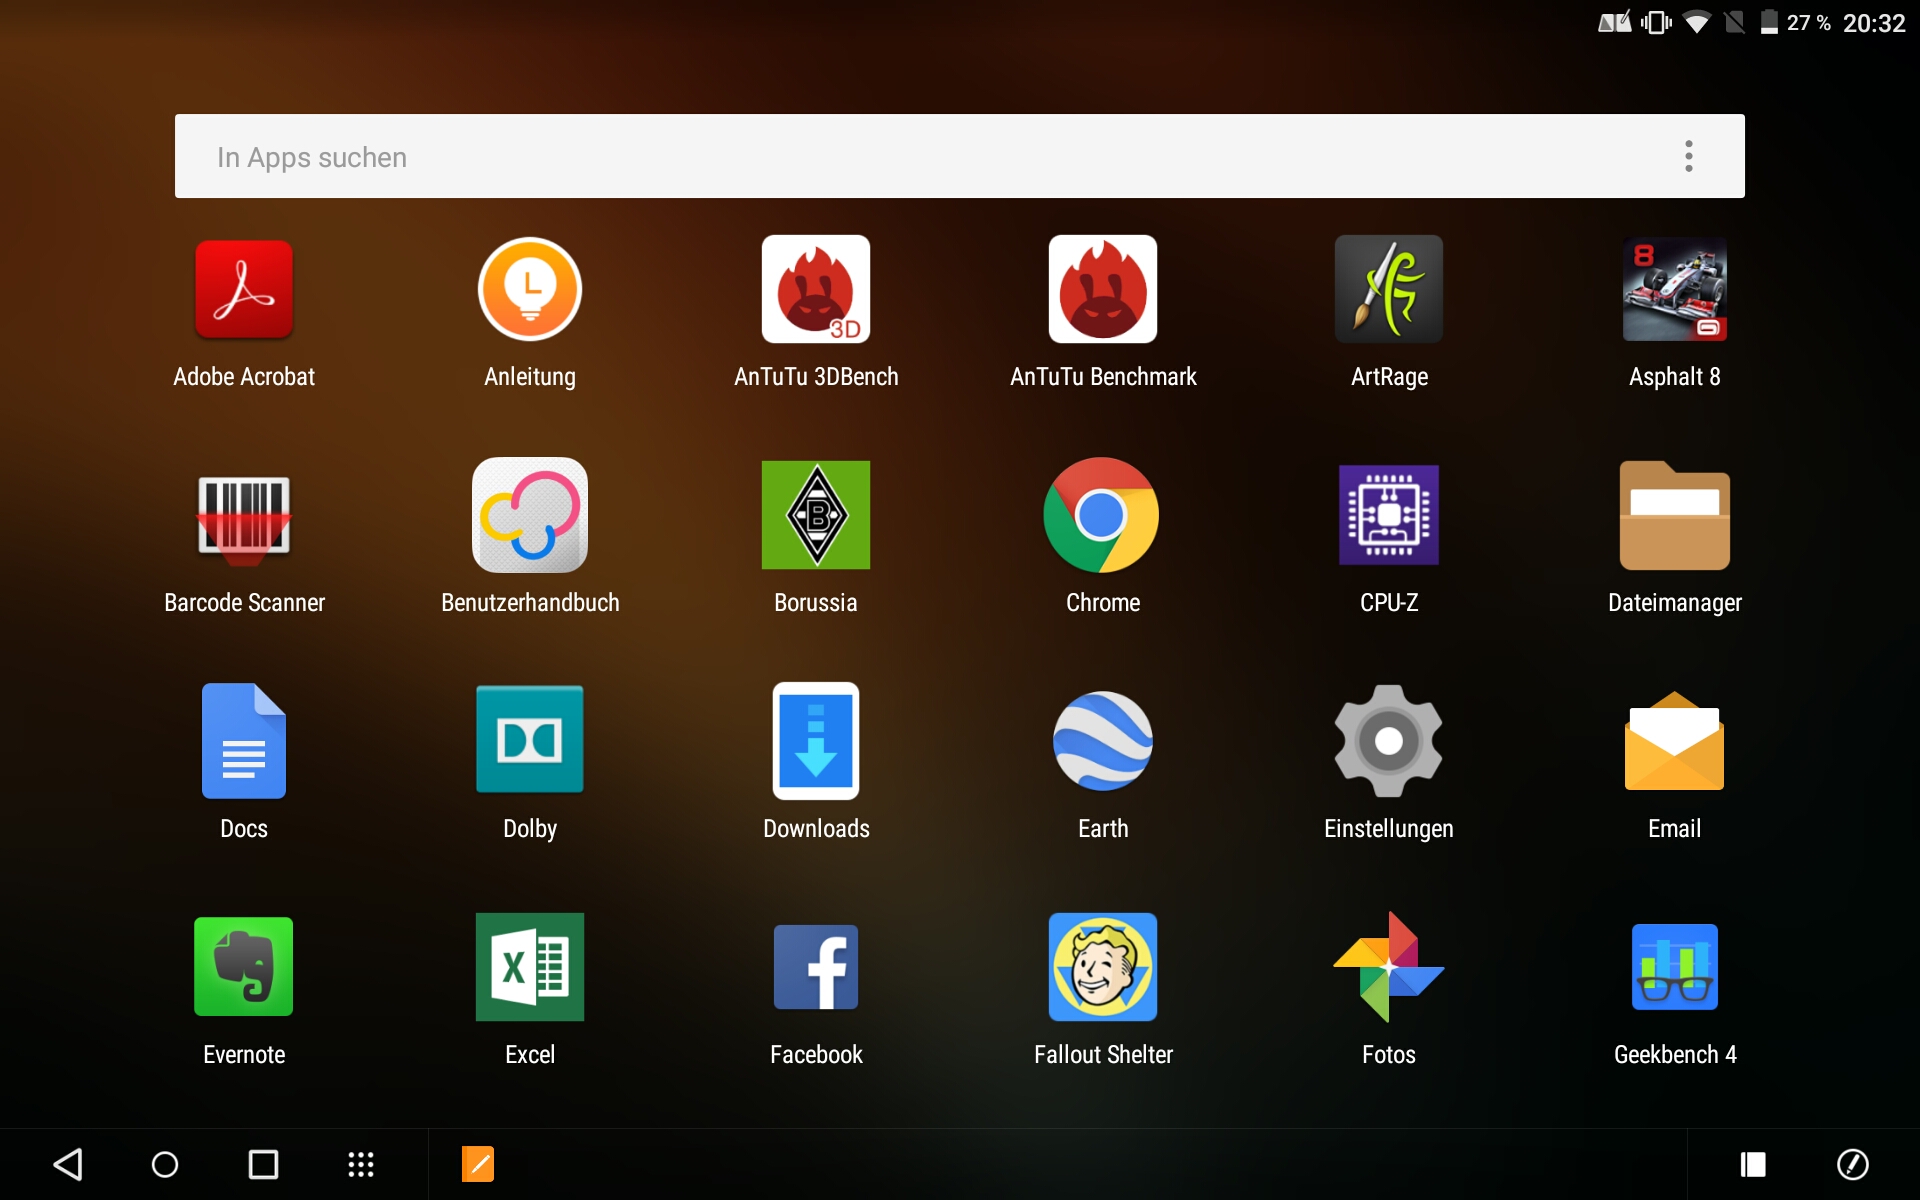Open Benutzerhandbuch app

coord(530,515)
